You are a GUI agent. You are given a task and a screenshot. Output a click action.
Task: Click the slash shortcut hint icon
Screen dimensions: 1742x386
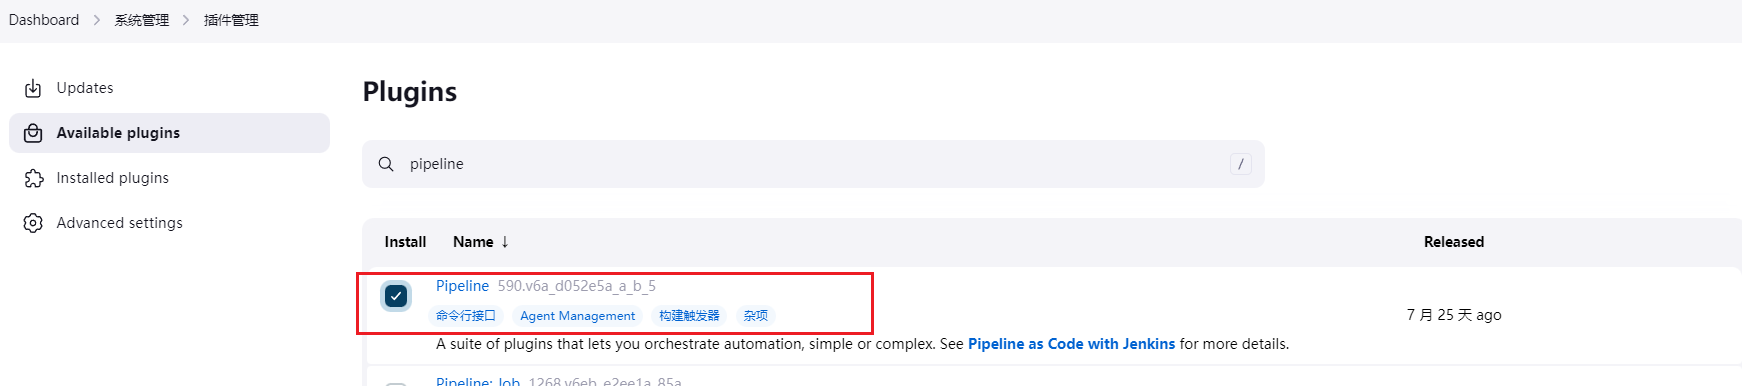coord(1241,164)
